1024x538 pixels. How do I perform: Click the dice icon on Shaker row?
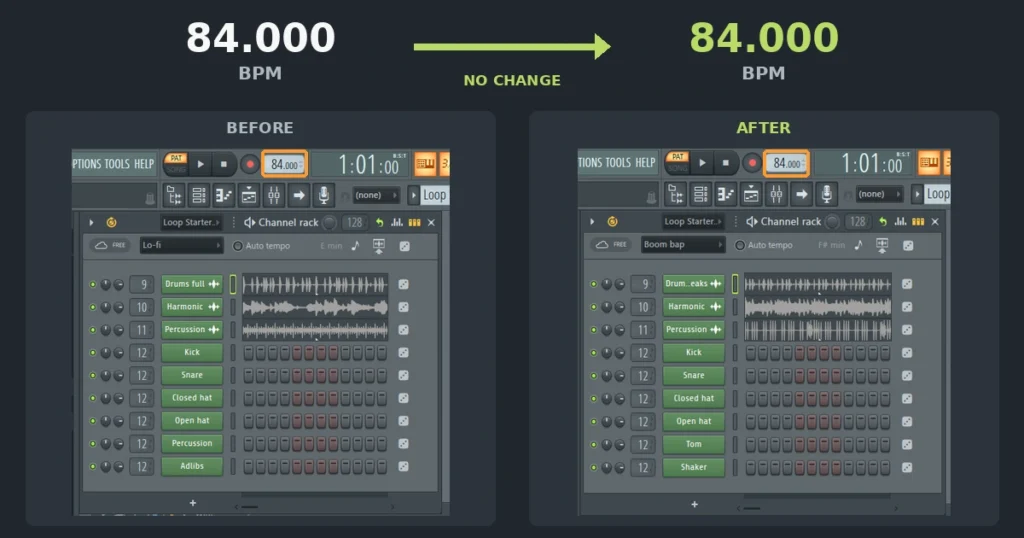pos(907,467)
